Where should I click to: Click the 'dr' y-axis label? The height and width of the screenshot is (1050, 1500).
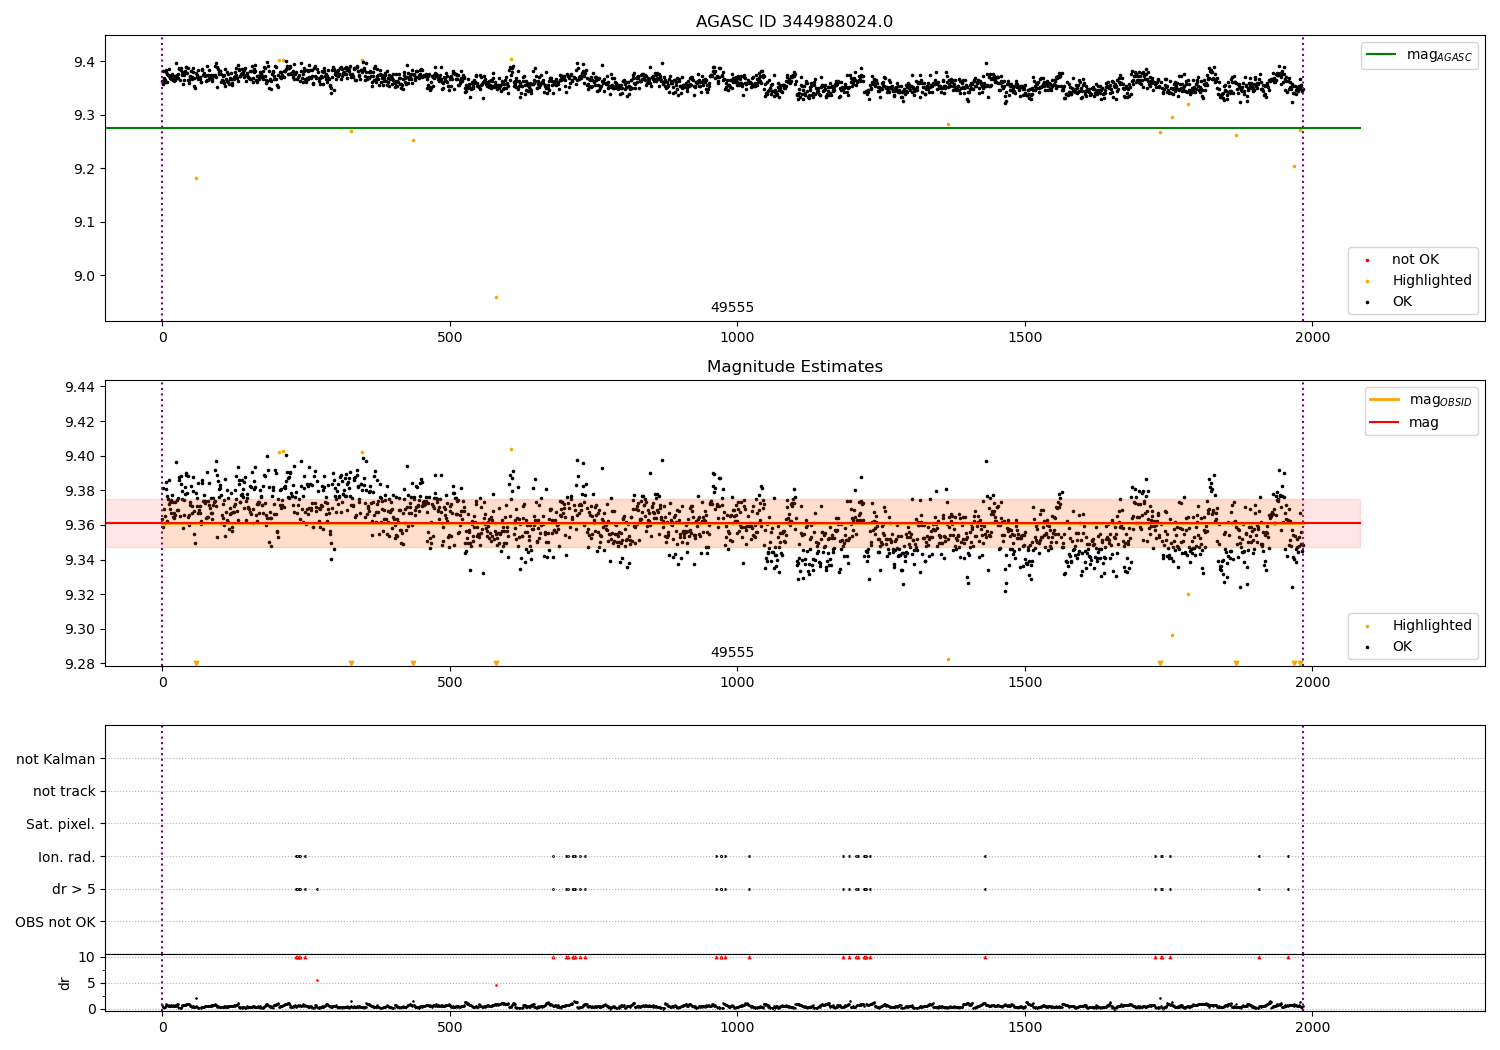65,983
